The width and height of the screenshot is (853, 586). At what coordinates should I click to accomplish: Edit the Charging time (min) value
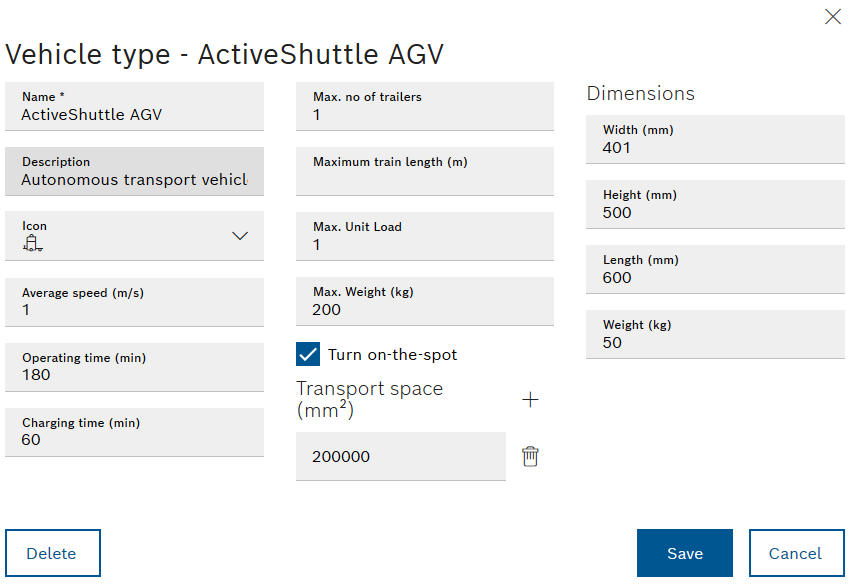tap(134, 440)
